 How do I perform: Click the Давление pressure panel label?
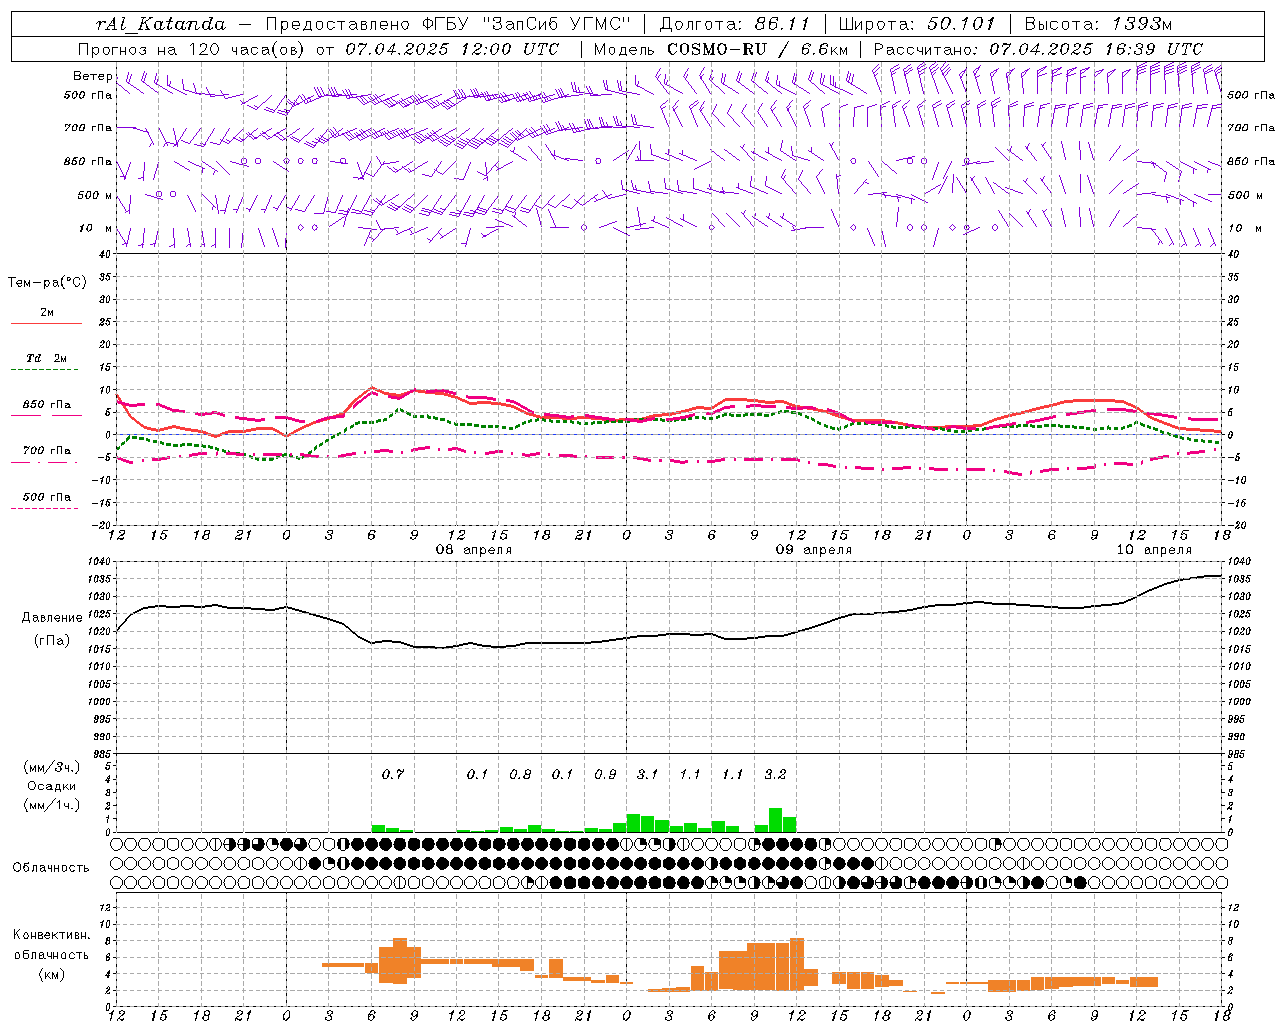click(x=51, y=618)
